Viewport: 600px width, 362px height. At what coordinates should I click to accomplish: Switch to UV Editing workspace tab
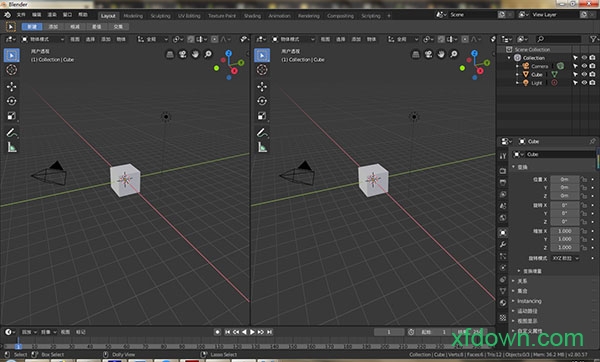coord(189,16)
